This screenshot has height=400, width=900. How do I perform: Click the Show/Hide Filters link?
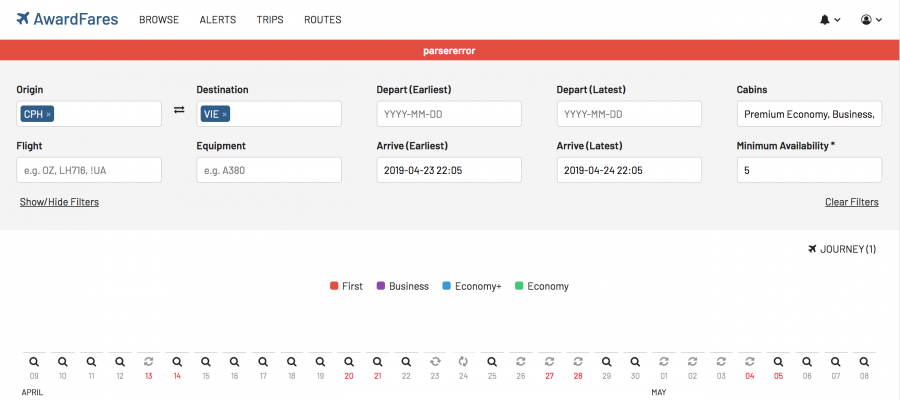(x=59, y=202)
